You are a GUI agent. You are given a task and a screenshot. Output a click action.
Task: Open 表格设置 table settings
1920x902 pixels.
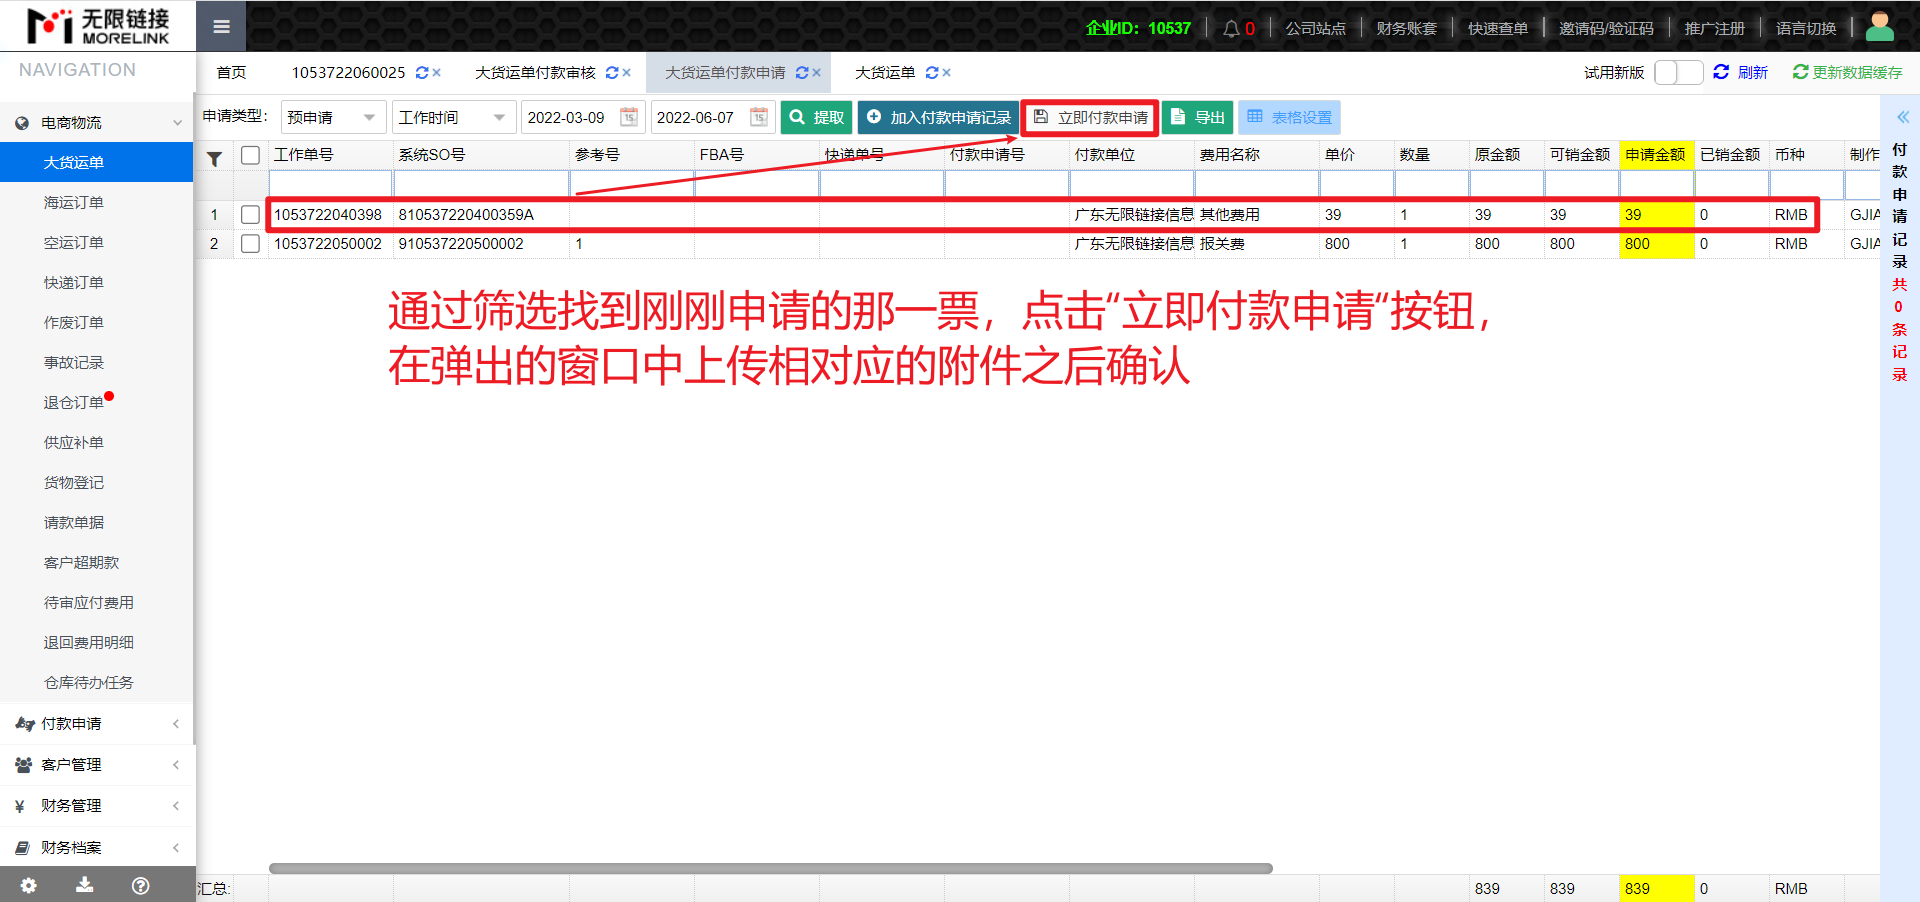point(1290,117)
